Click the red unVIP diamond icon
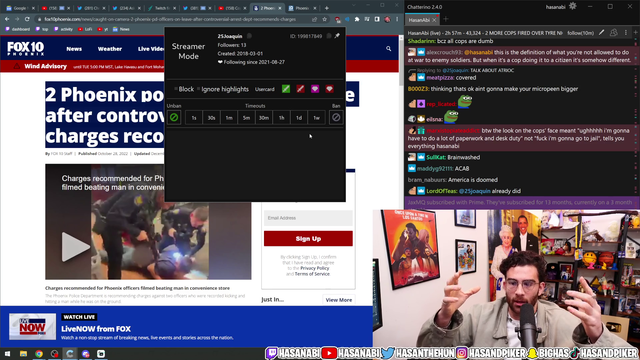 pos(329,89)
